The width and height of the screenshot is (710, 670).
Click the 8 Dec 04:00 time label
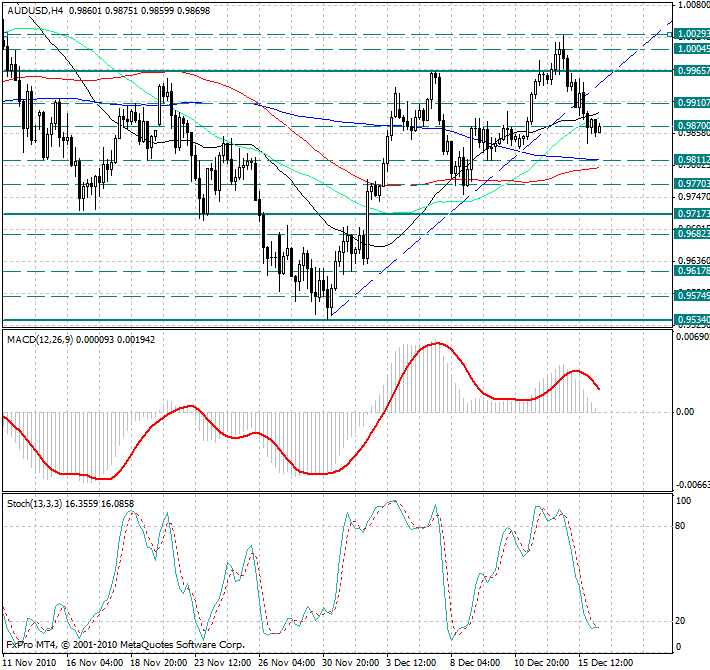[475, 663]
